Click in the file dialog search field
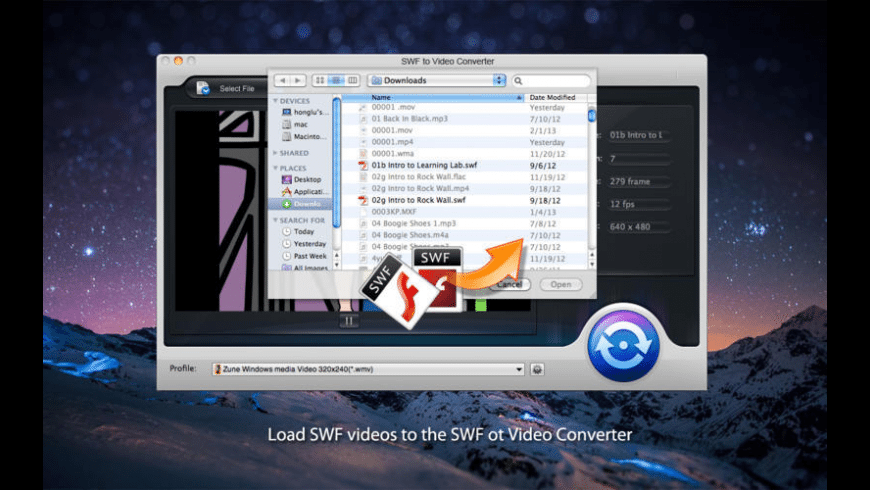 click(551, 81)
